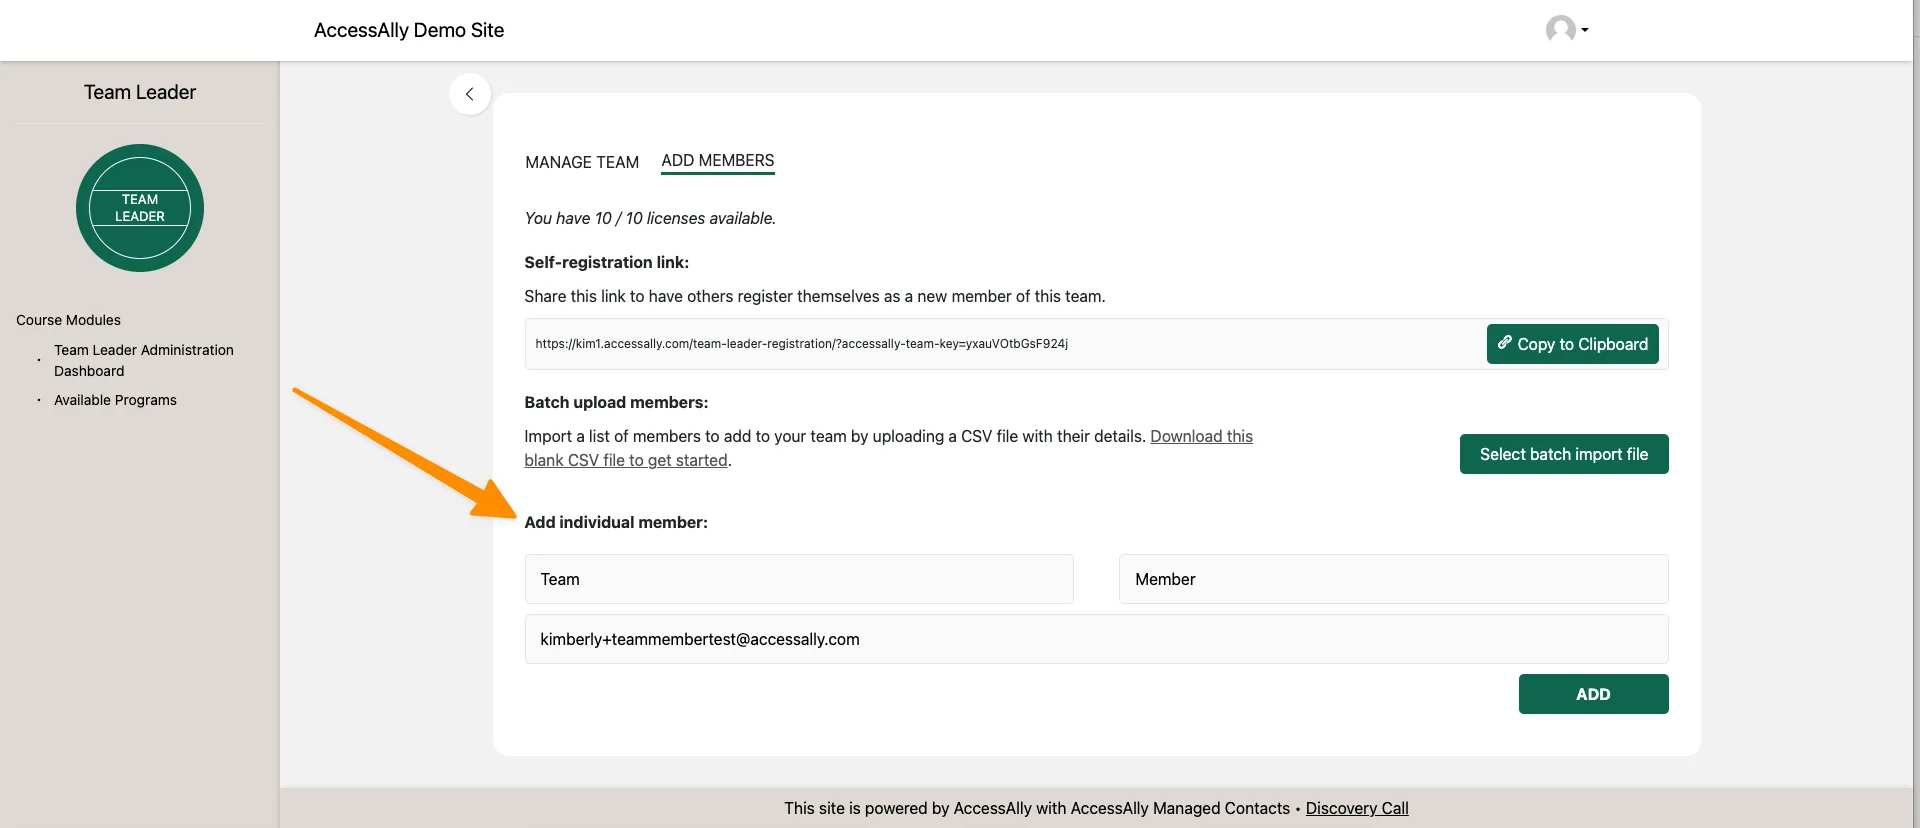The height and width of the screenshot is (828, 1920).
Task: Click the user avatar icon
Action: click(1559, 29)
